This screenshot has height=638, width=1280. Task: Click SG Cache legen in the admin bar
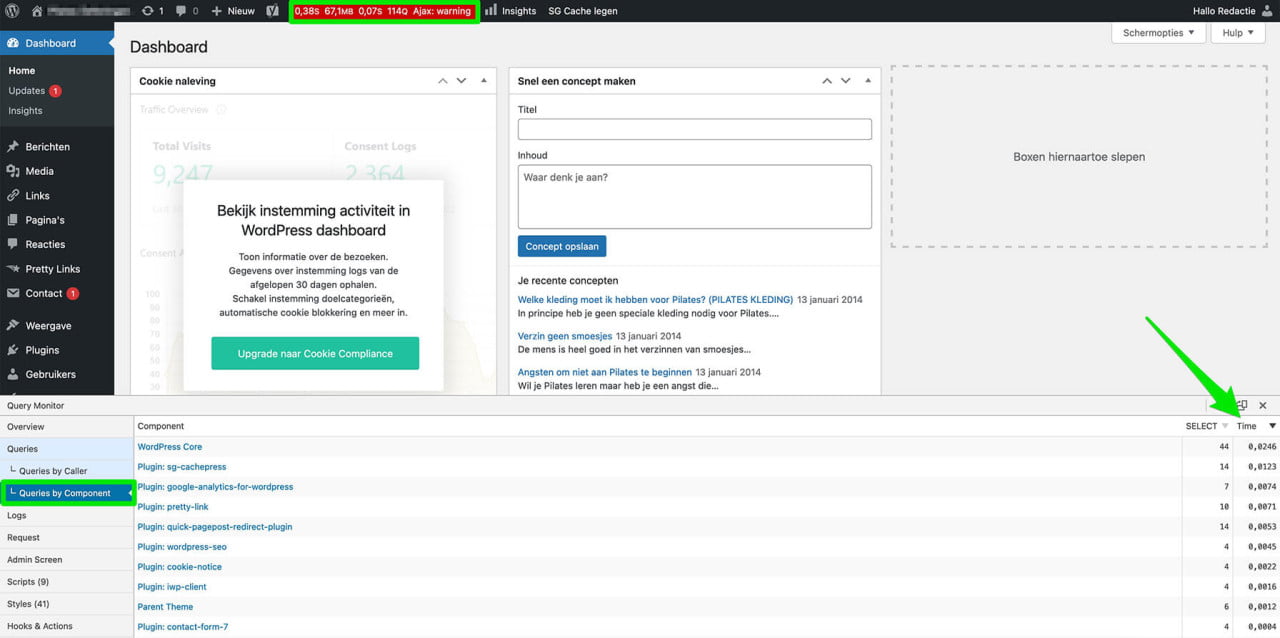coord(583,11)
